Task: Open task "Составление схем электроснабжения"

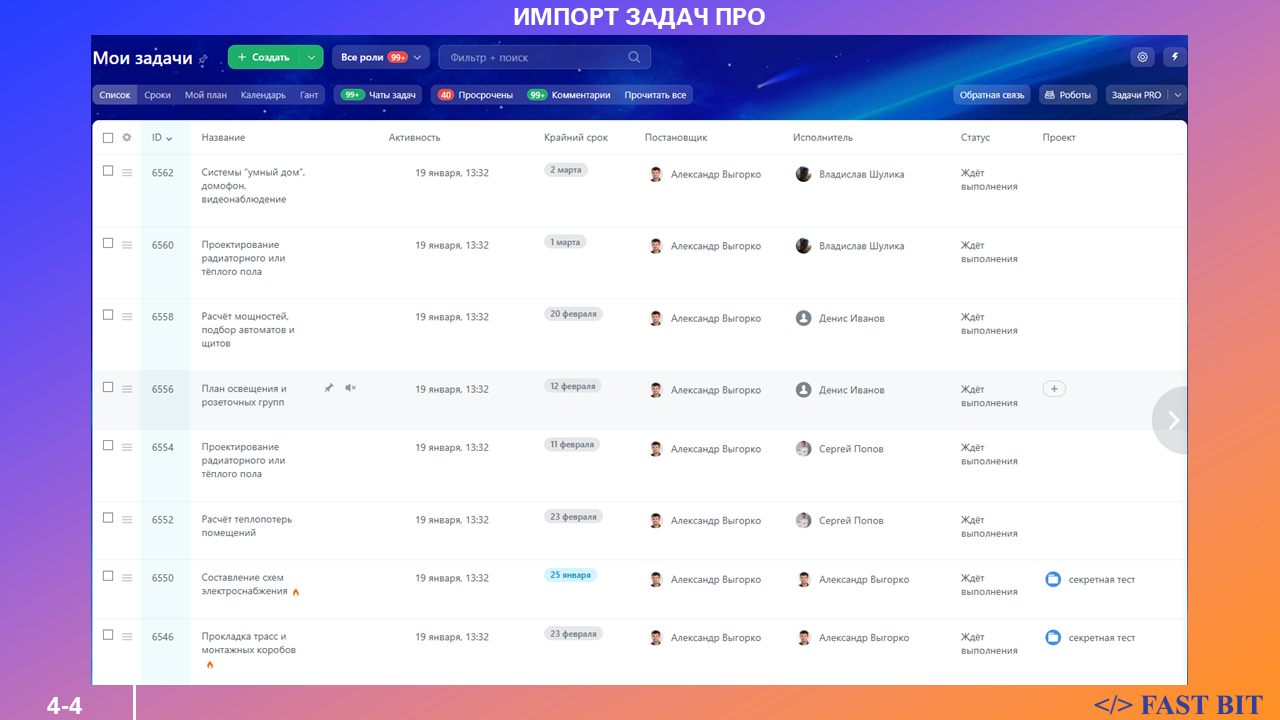Action: pyautogui.click(x=246, y=585)
